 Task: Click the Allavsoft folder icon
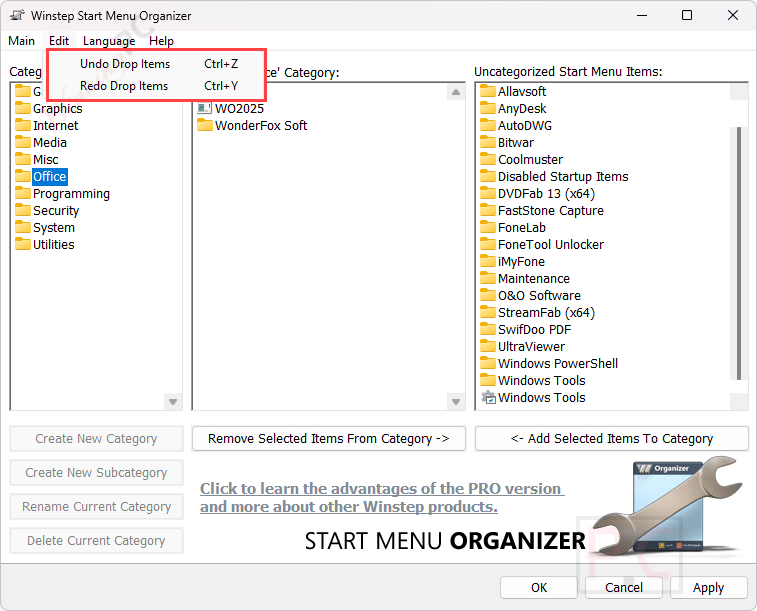[488, 91]
